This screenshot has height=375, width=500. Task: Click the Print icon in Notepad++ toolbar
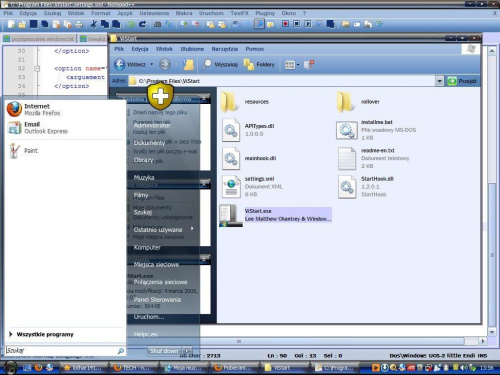[79, 24]
